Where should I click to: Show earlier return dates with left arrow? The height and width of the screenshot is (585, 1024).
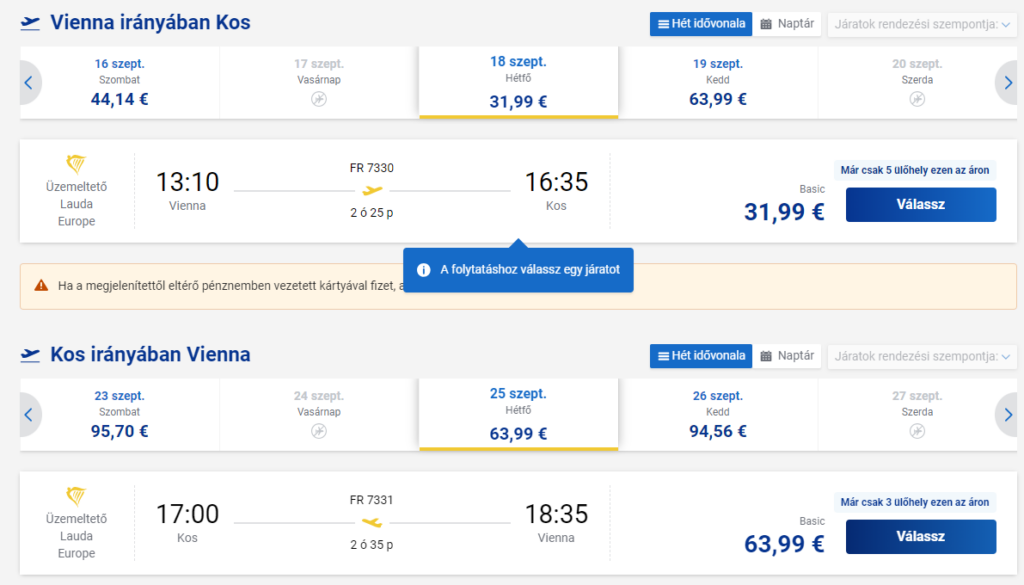click(29, 415)
